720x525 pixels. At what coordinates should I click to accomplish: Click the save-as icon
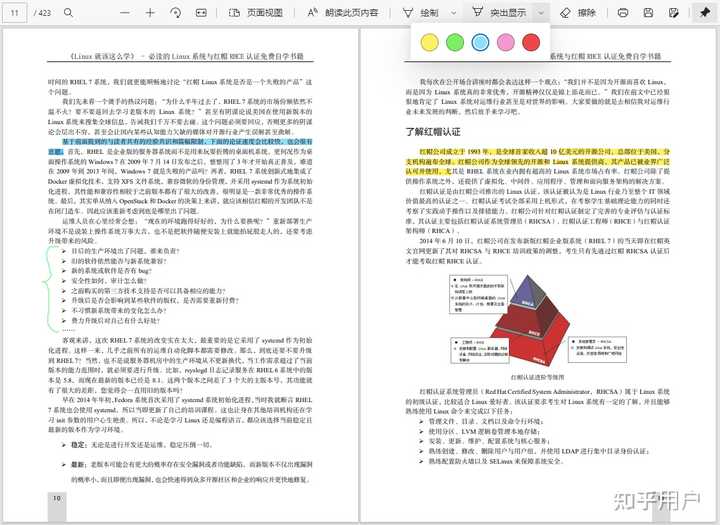[674, 13]
